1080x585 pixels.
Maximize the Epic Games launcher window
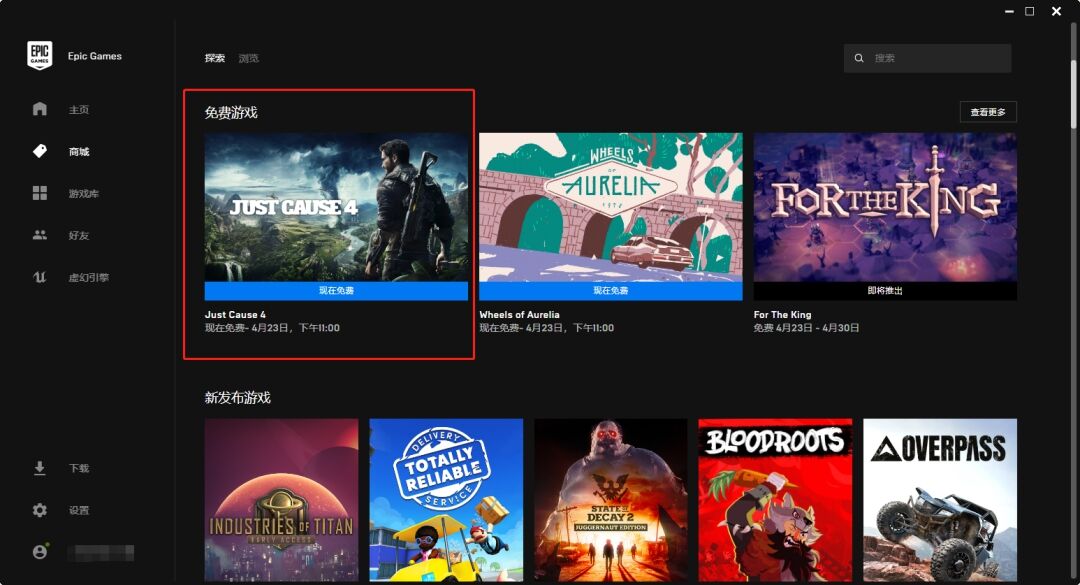[1030, 11]
